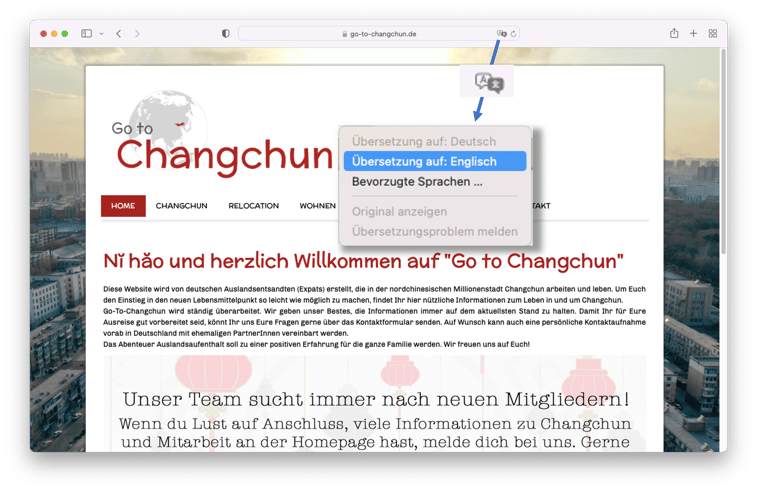Click the lock icon beside the URL

point(345,34)
